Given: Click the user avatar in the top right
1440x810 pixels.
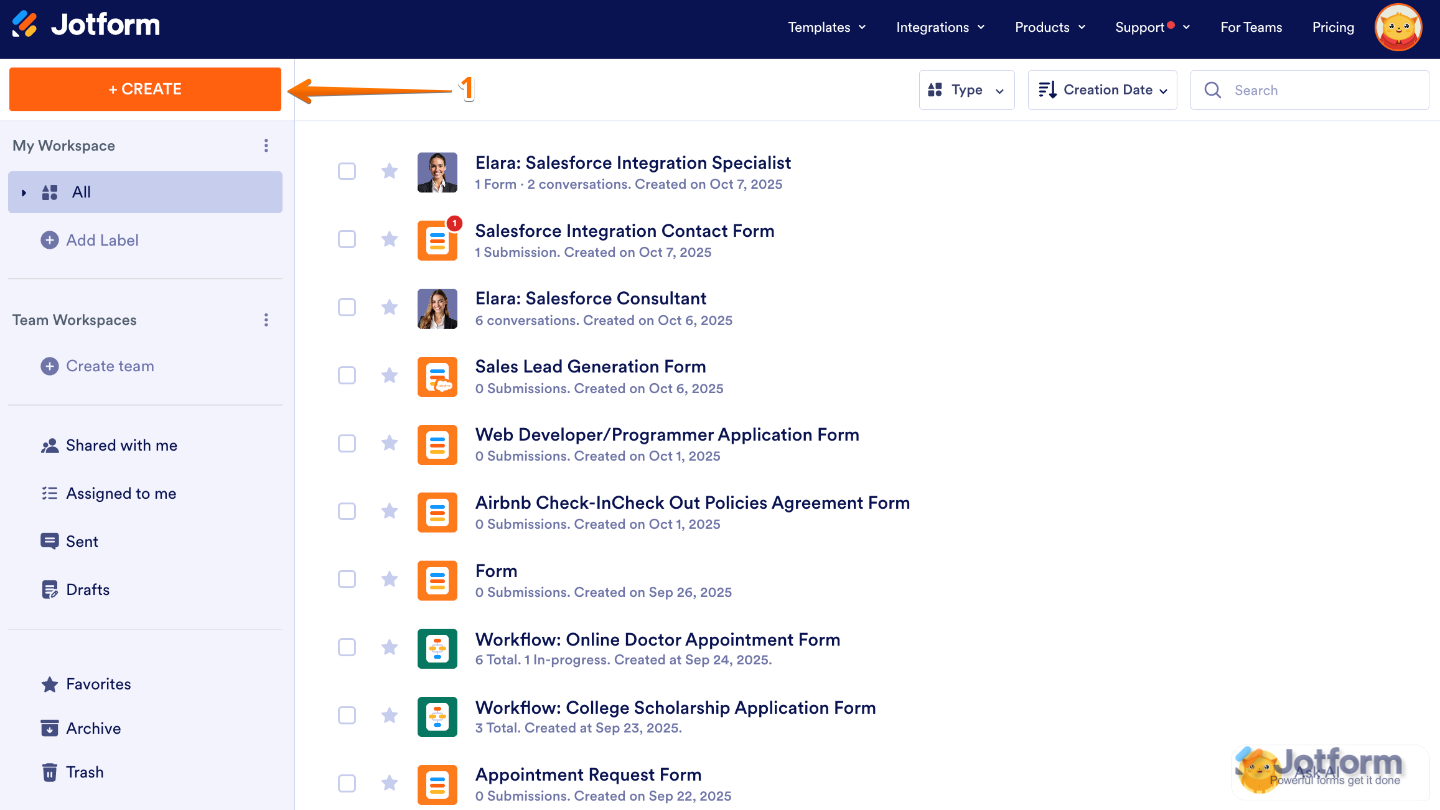Looking at the screenshot, I should click(1397, 27).
